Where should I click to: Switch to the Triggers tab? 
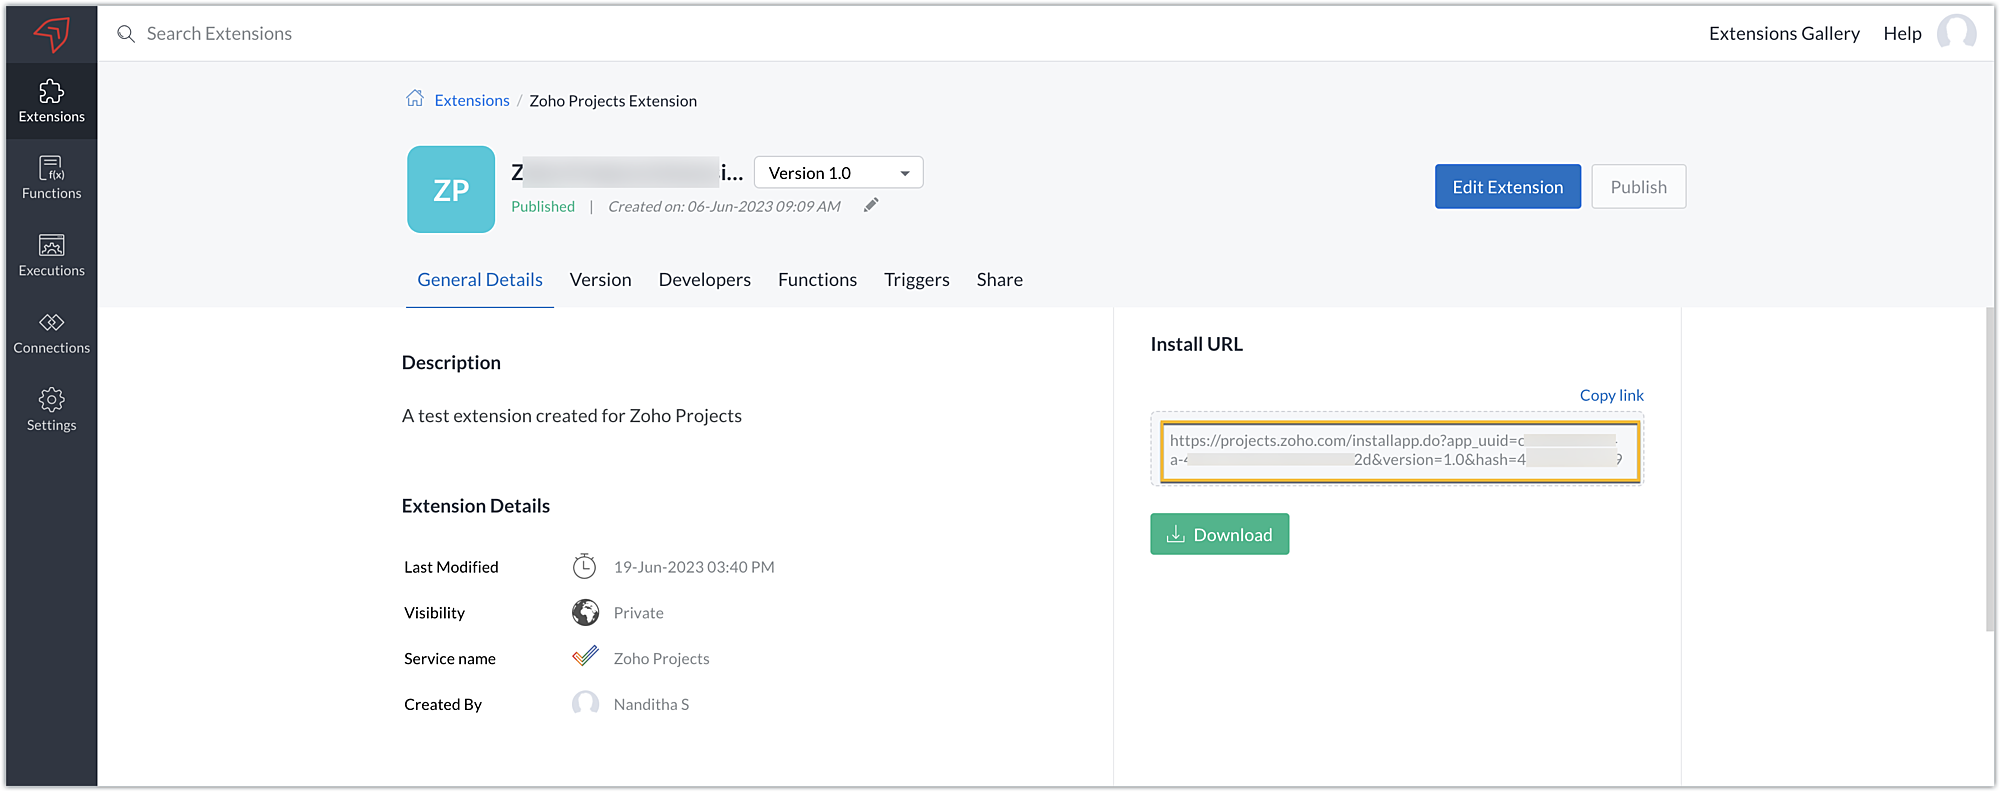[x=916, y=280]
